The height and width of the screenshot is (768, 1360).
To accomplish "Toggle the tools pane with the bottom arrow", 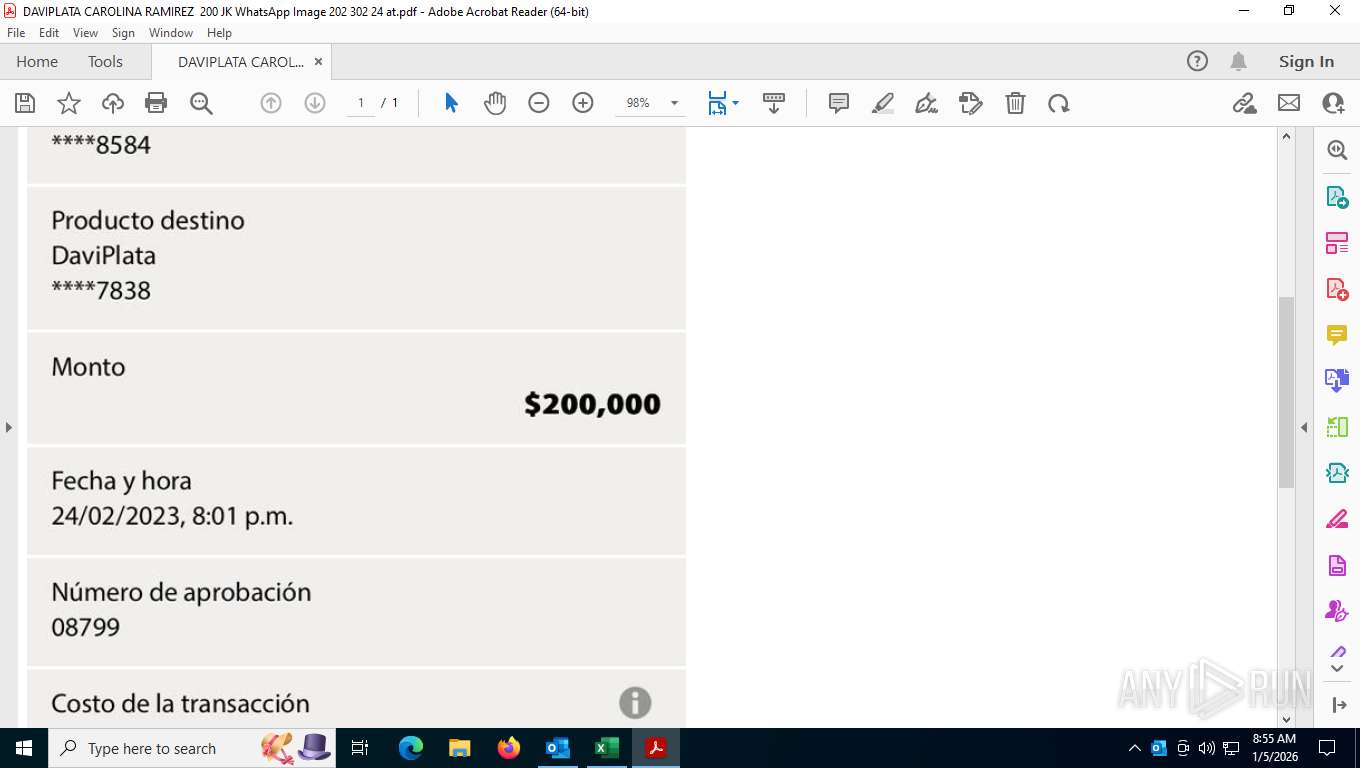I will tap(1340, 705).
